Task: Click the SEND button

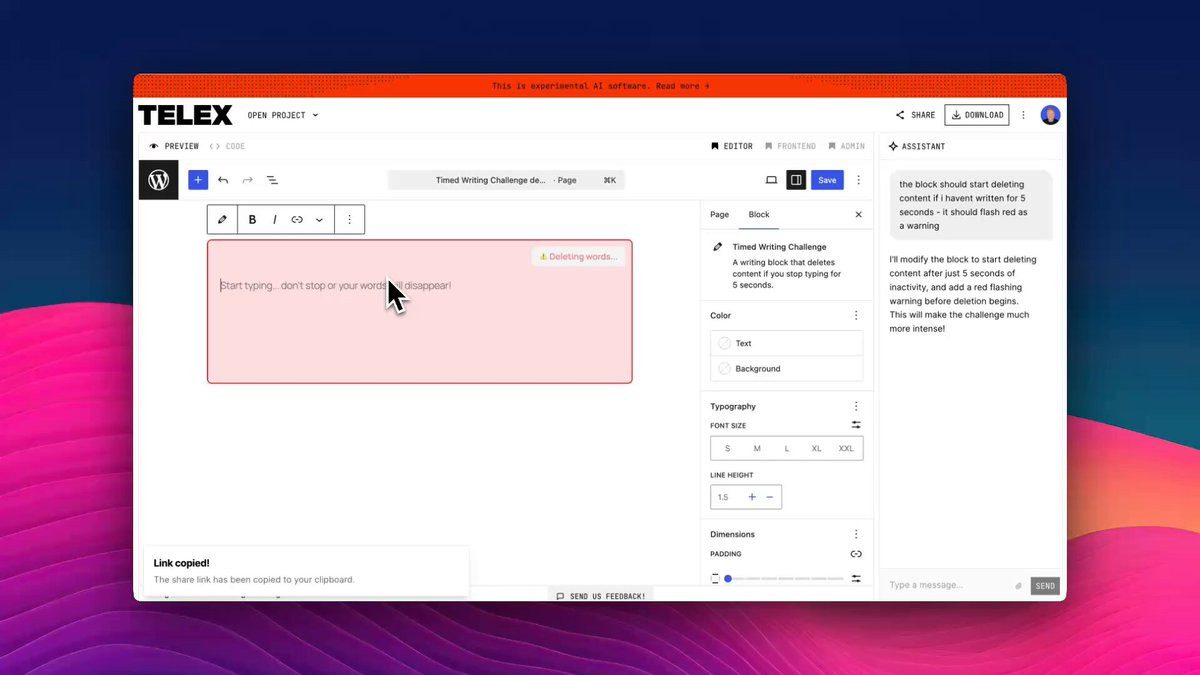Action: 1045,586
